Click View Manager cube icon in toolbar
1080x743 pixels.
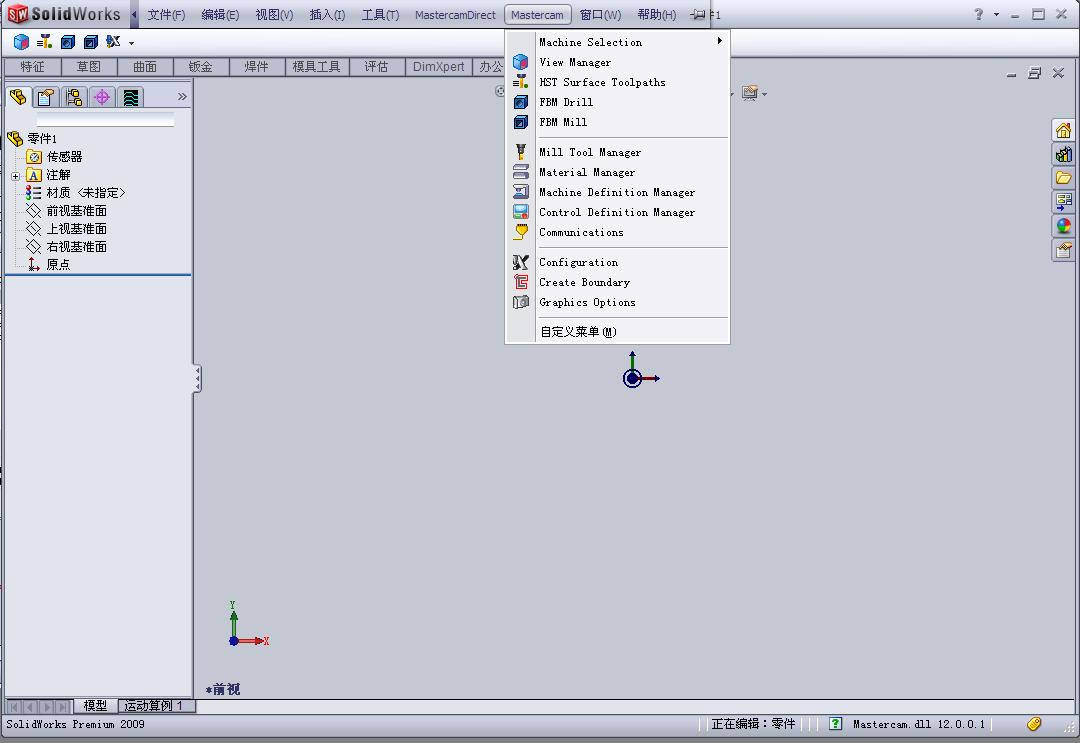(x=21, y=42)
